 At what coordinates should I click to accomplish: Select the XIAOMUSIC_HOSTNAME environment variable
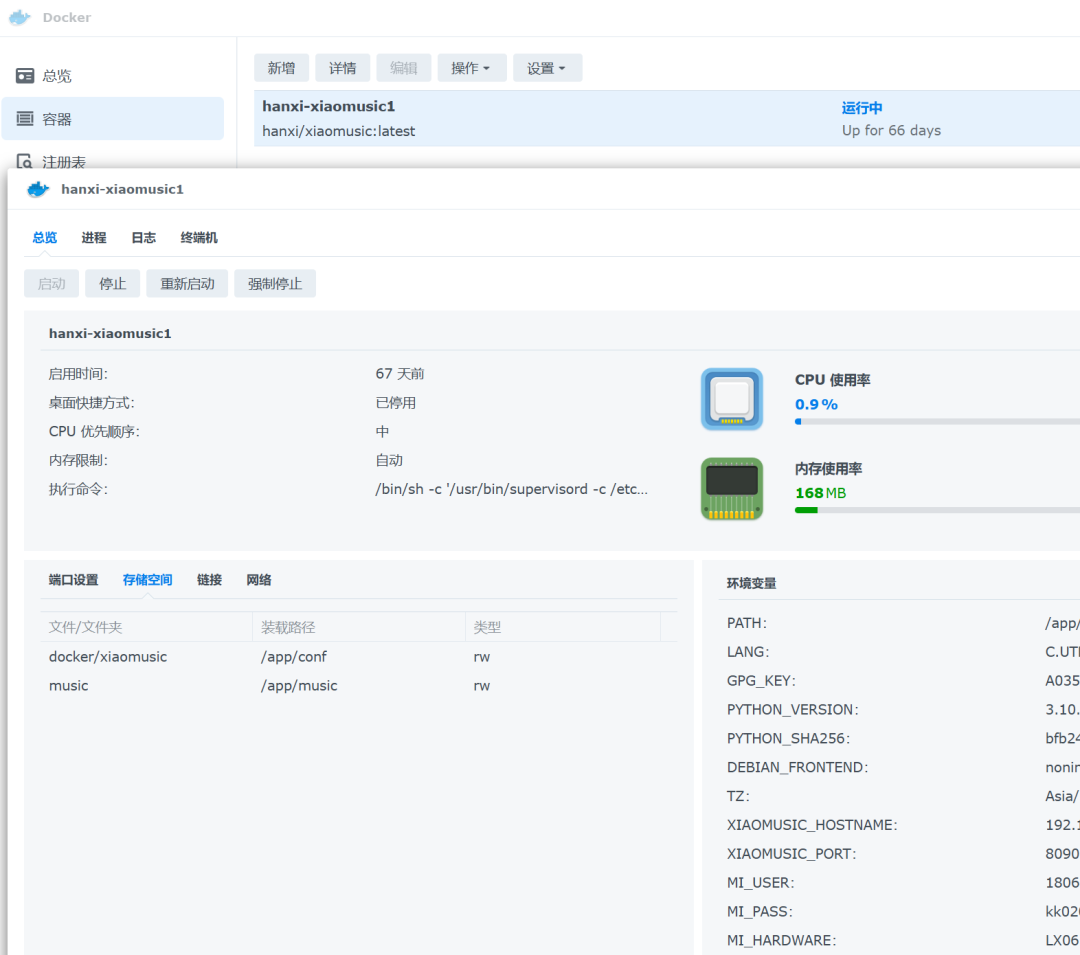click(x=812, y=825)
